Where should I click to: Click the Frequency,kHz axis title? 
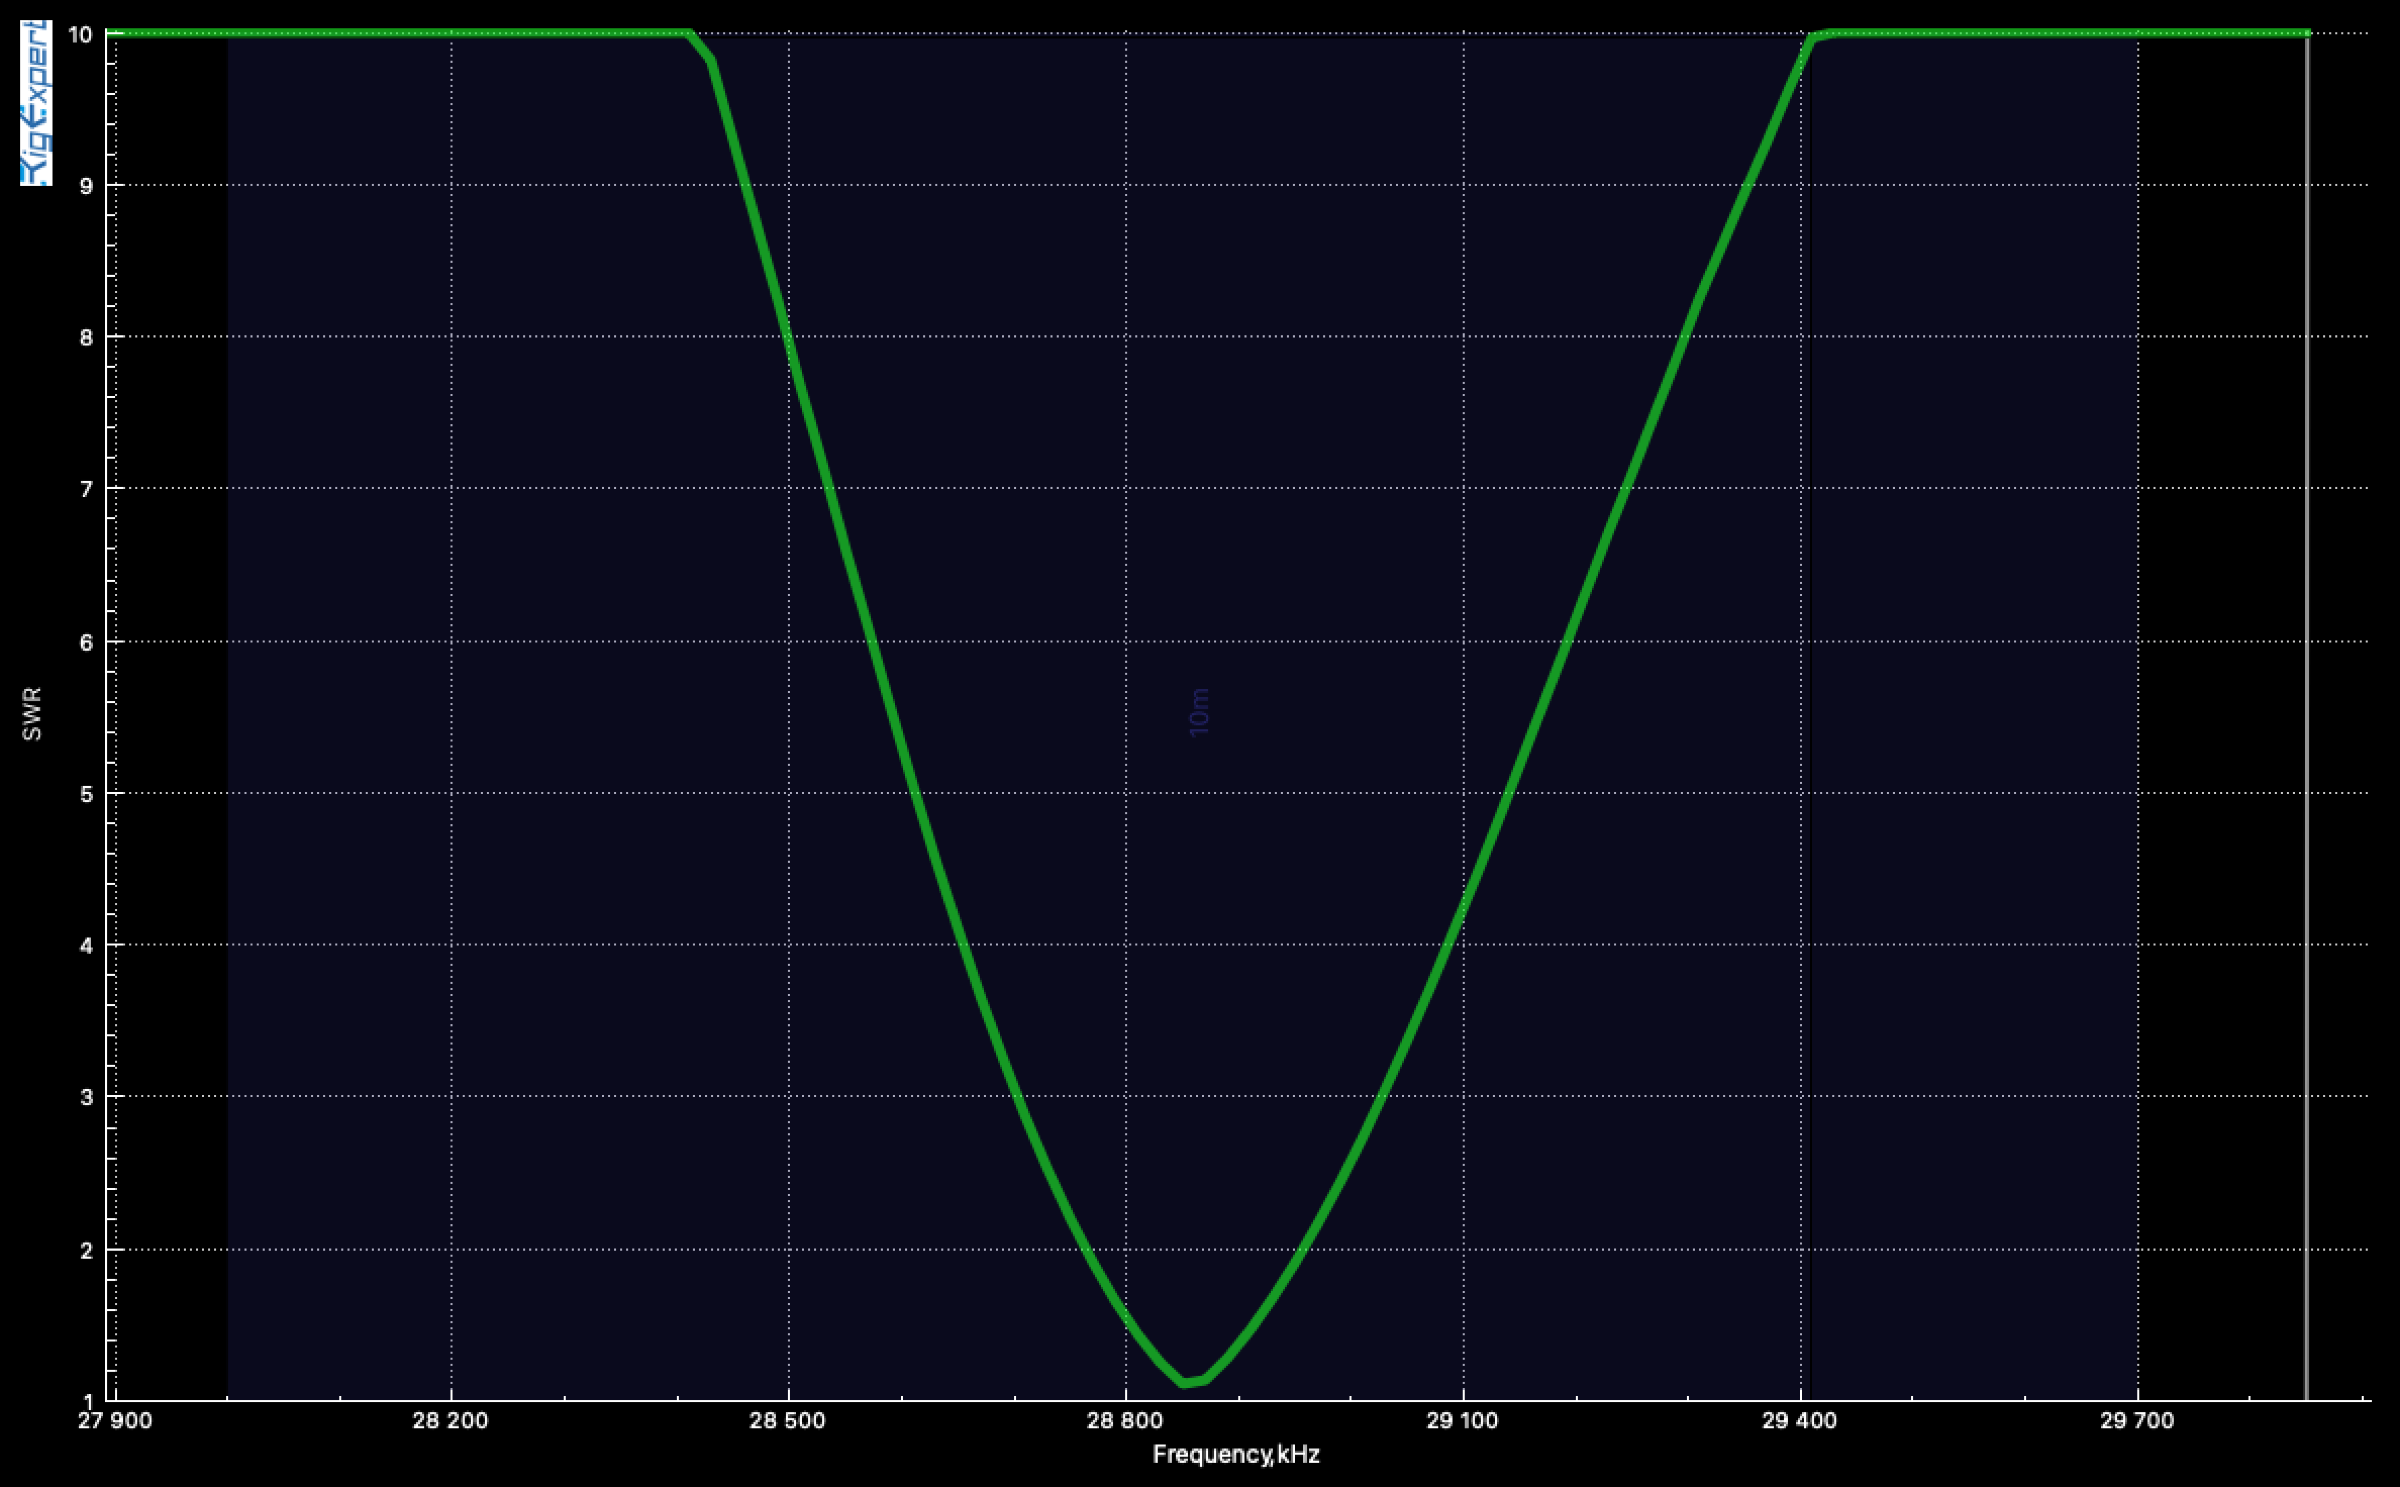[x=1236, y=1454]
